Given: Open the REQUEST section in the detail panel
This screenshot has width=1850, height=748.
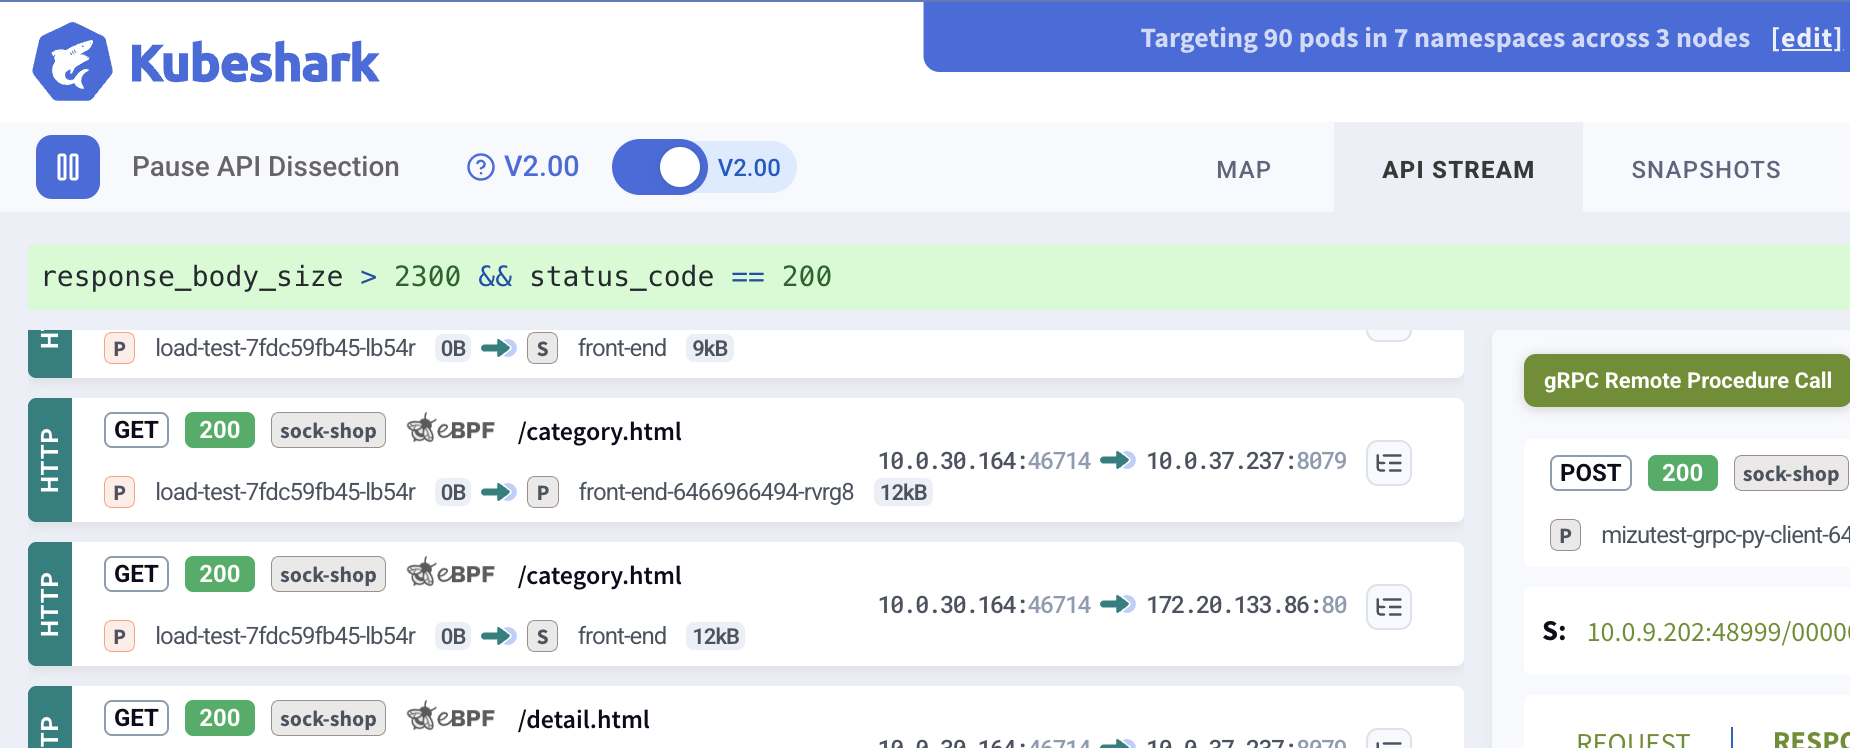Looking at the screenshot, I should tap(1632, 739).
